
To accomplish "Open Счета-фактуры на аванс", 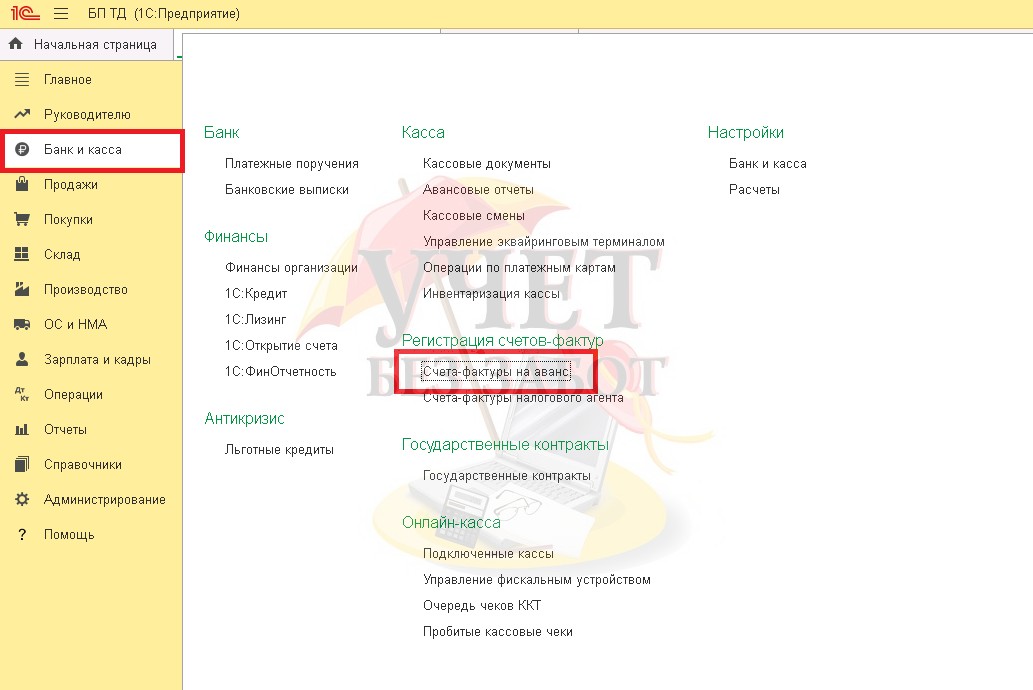I will (x=495, y=372).
